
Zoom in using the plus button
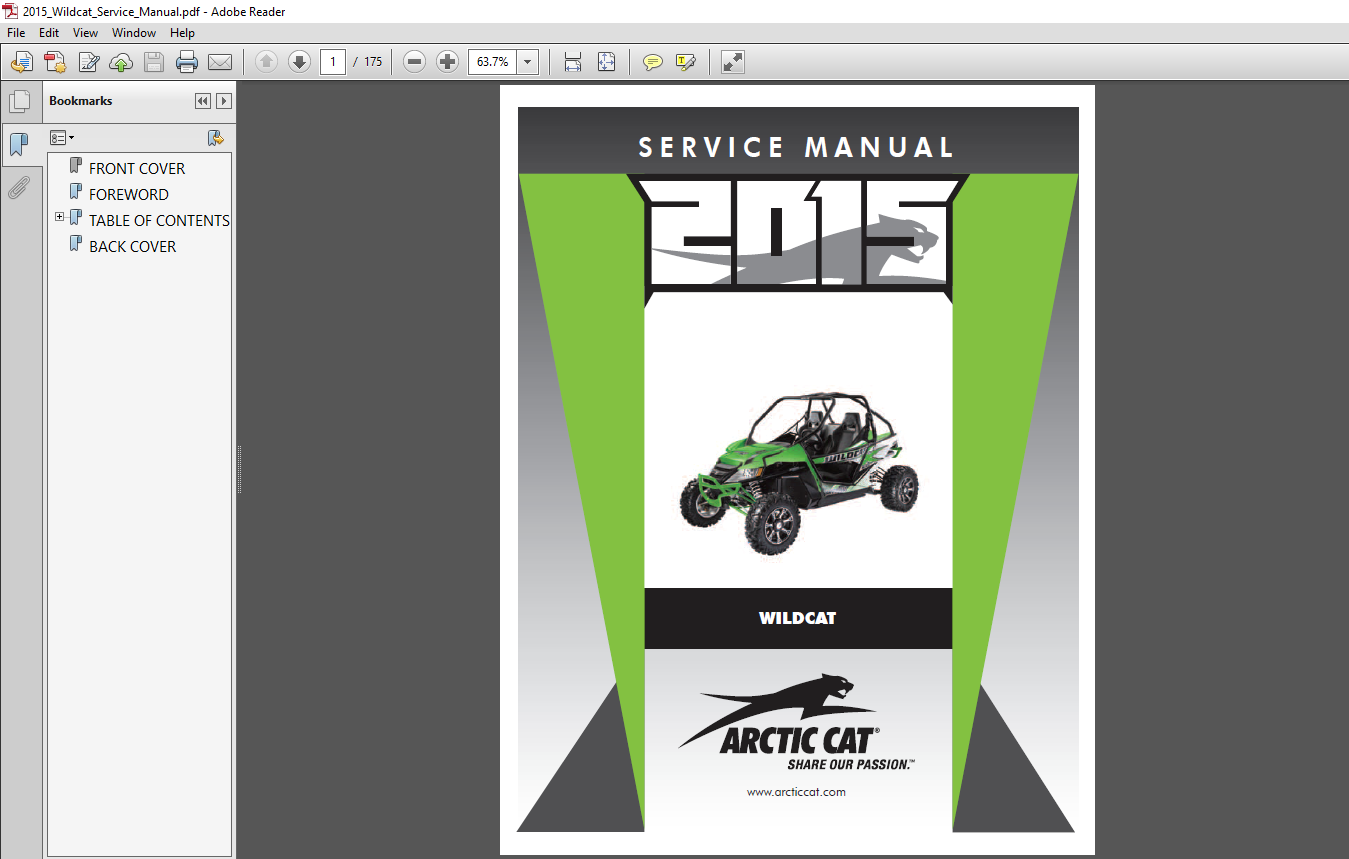pyautogui.click(x=448, y=62)
